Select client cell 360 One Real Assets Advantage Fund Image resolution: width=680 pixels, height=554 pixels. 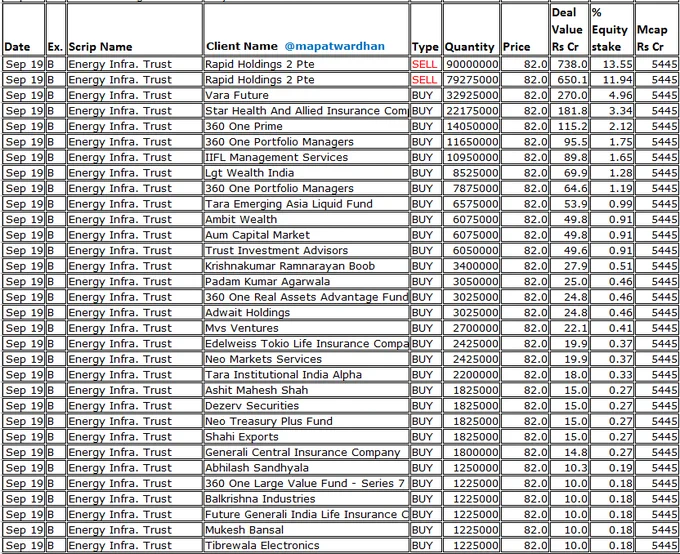click(306, 297)
